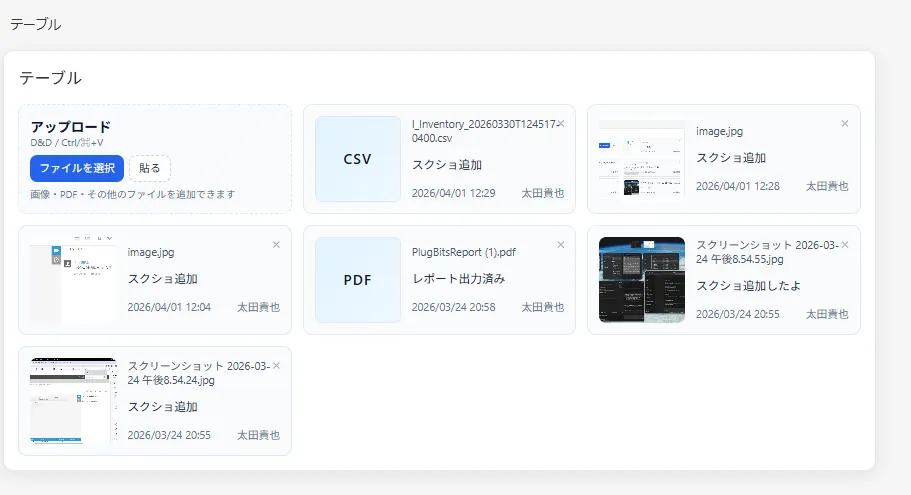Screen dimensions: 911x495
Task: Click the D&D / Ctrl/⌘+V hint text
Action: [67, 143]
